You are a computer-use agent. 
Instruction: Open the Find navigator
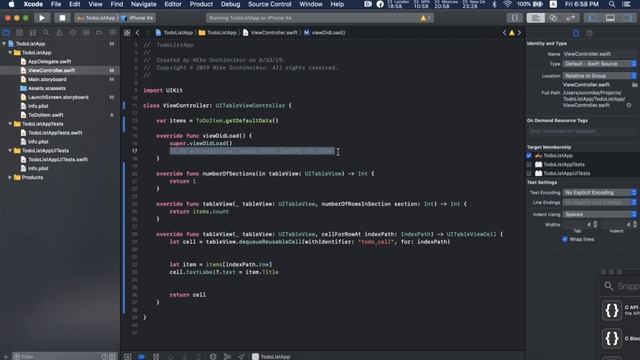click(46, 33)
